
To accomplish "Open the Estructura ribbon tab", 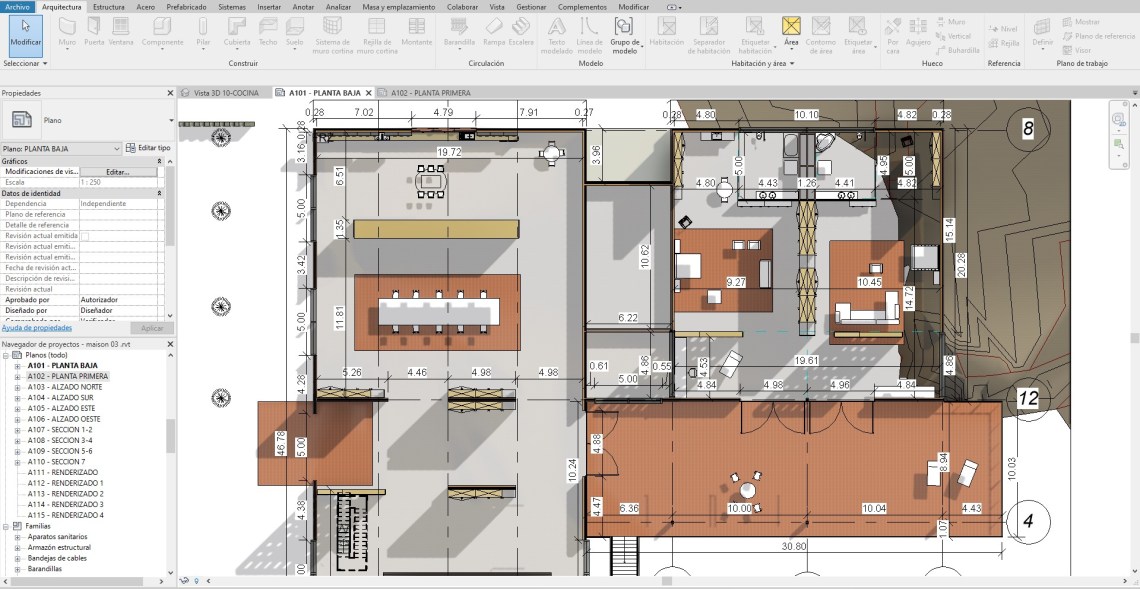I will (108, 6).
